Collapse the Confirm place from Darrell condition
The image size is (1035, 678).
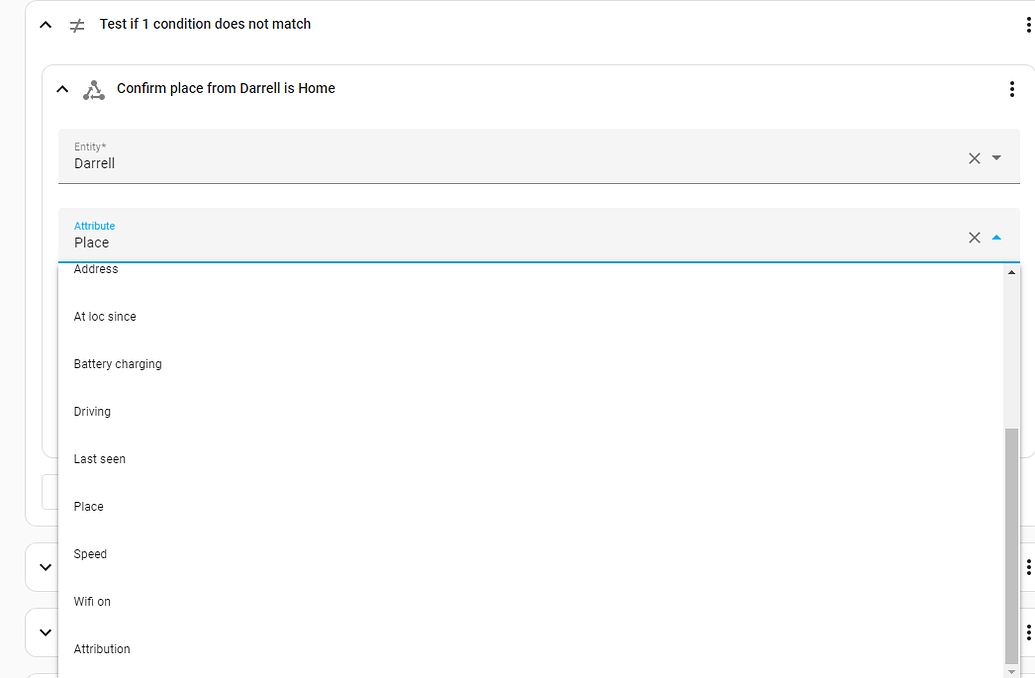62,90
